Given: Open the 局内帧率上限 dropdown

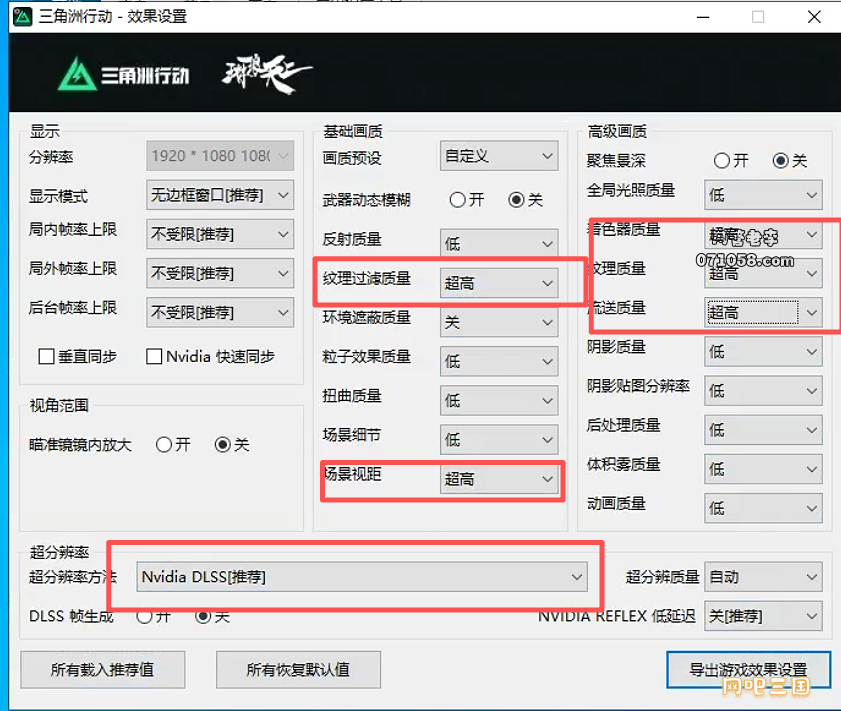Looking at the screenshot, I should click(x=220, y=235).
